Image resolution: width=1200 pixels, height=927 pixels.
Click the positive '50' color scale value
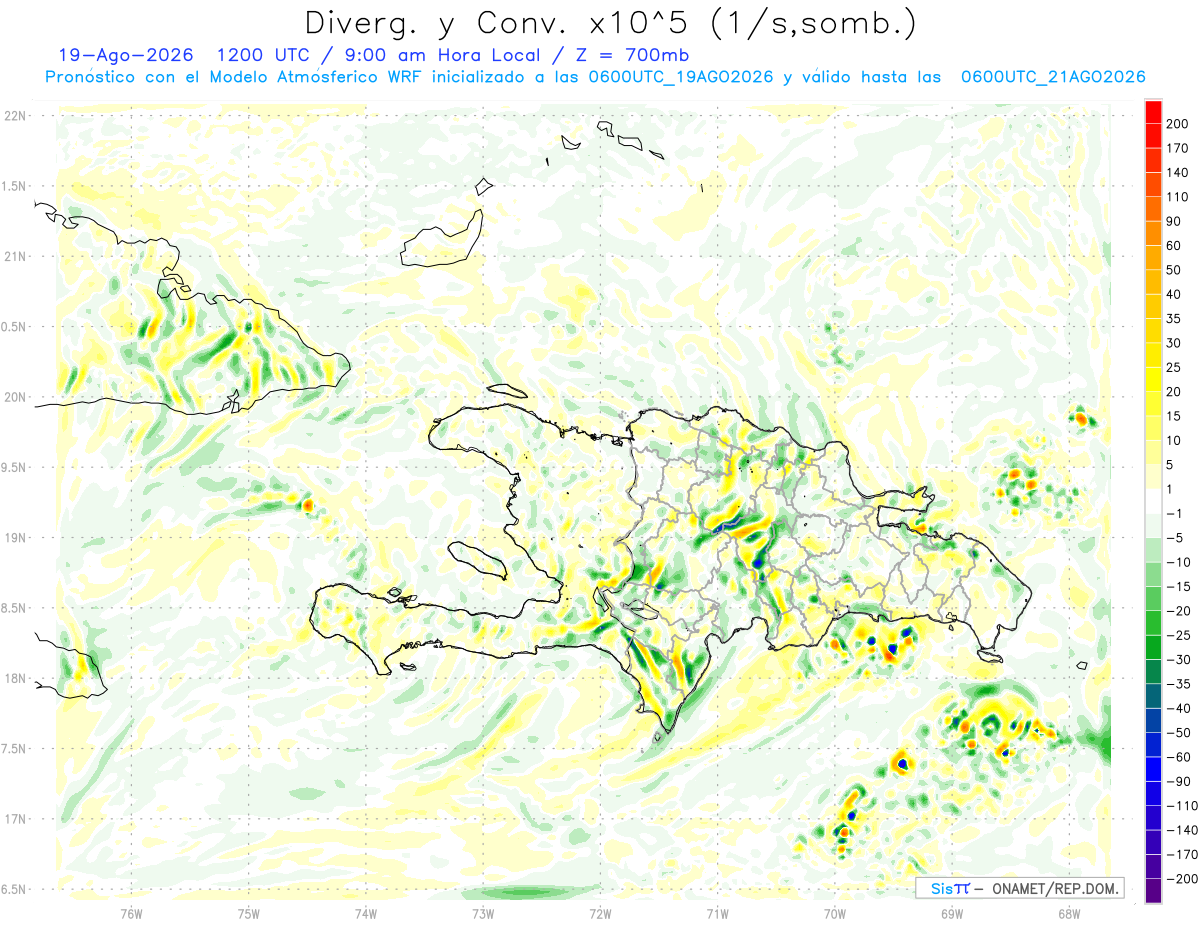(x=1173, y=270)
